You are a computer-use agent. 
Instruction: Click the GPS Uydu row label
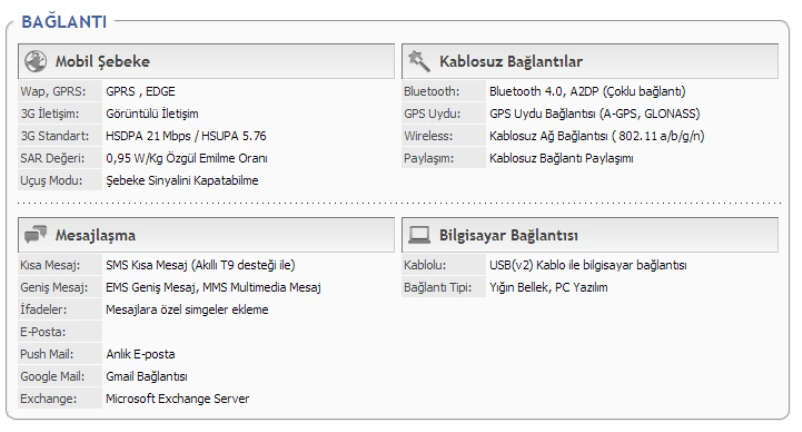pyautogui.click(x=430, y=113)
